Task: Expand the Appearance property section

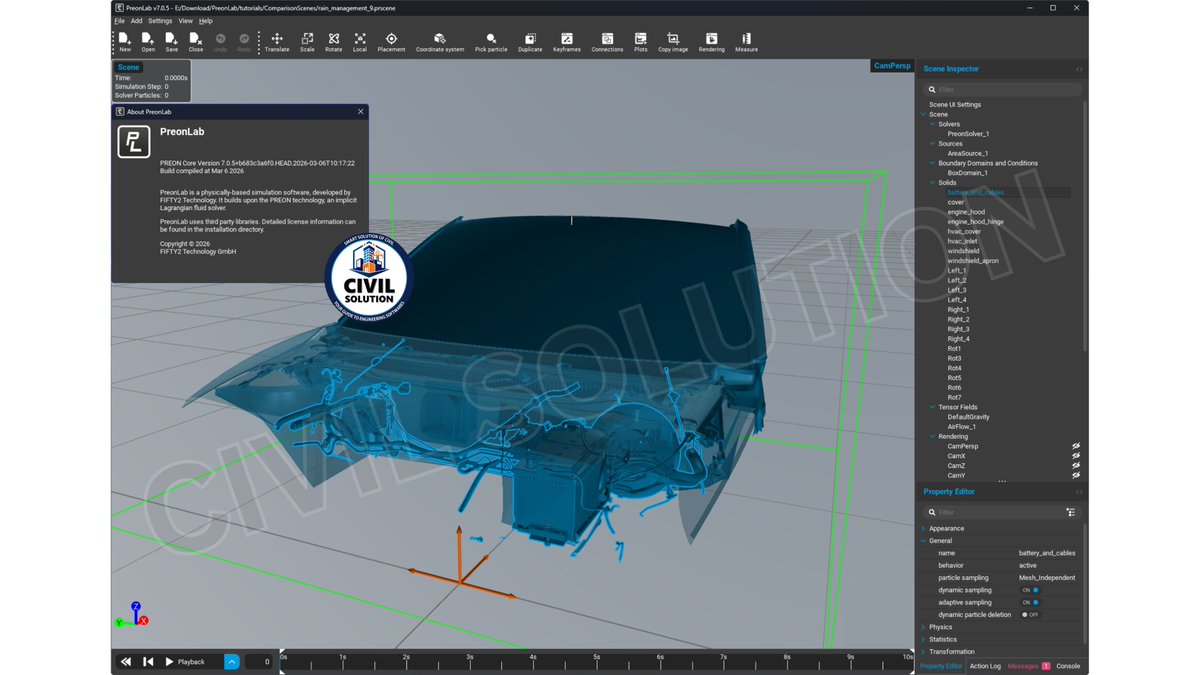Action: point(923,528)
